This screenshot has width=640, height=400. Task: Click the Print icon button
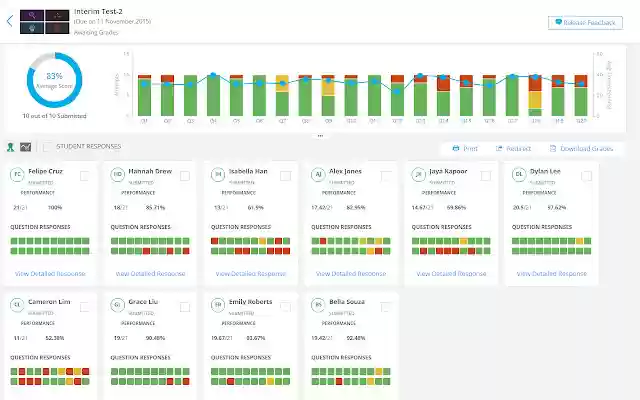(x=465, y=149)
